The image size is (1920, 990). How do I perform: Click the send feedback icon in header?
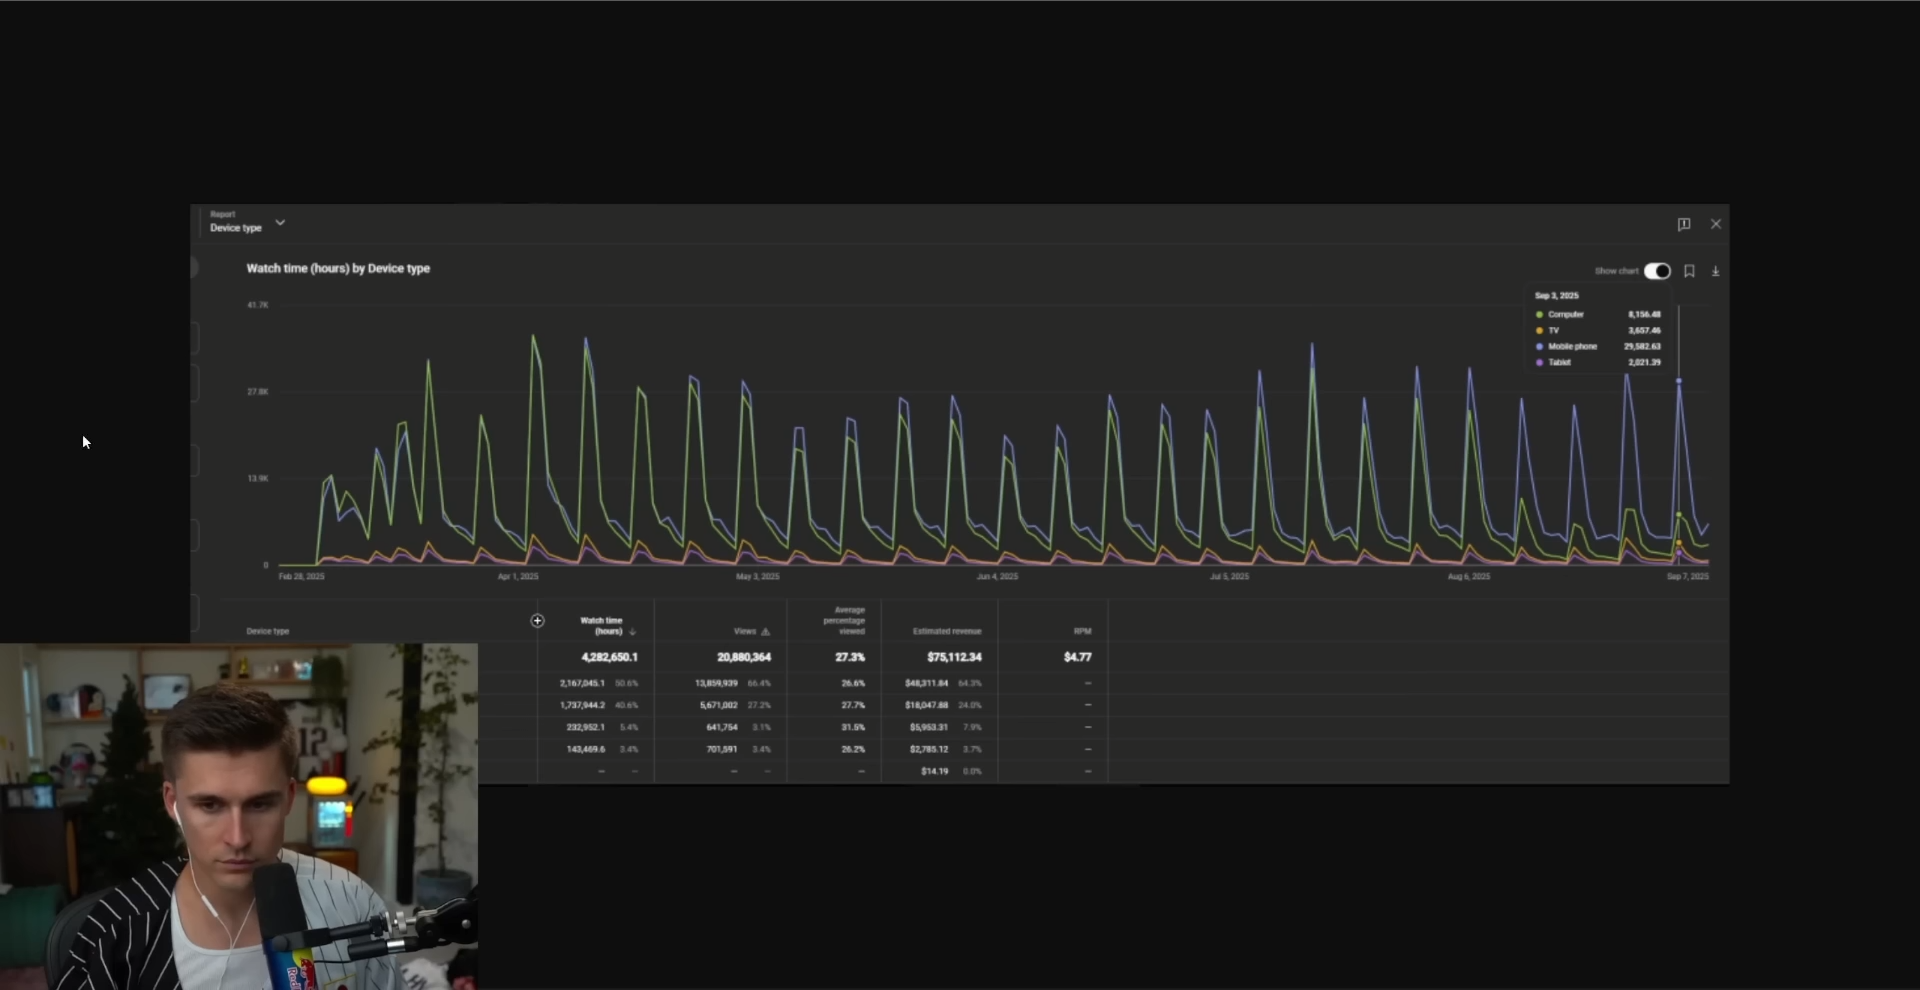[1684, 224]
